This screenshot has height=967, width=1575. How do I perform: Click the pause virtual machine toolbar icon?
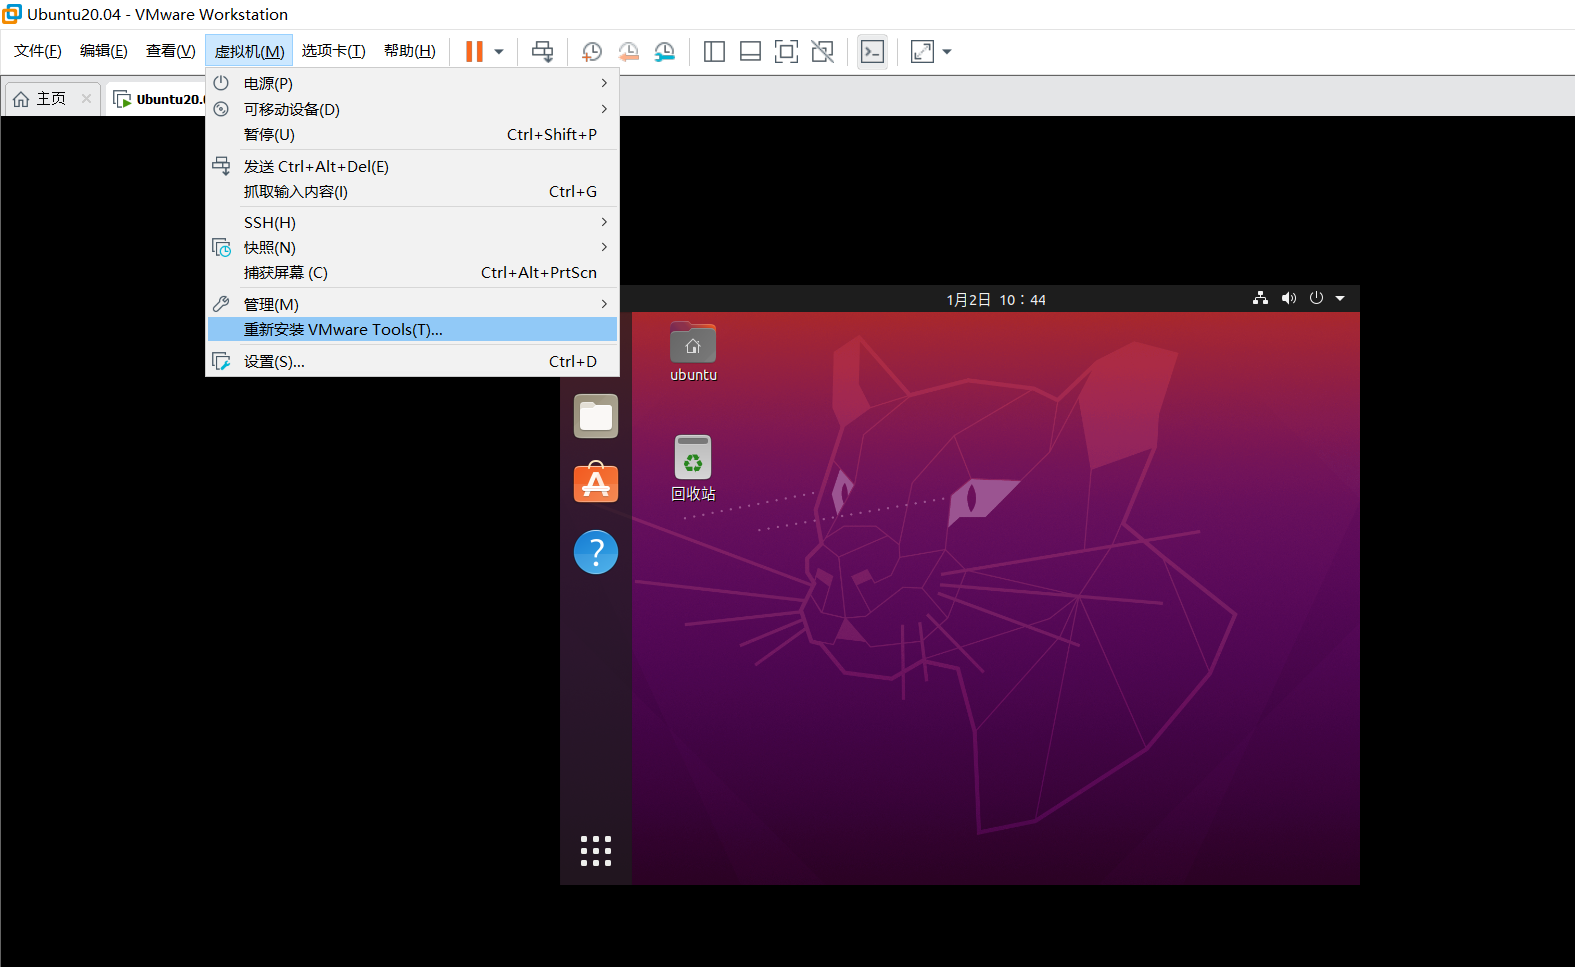click(x=474, y=51)
